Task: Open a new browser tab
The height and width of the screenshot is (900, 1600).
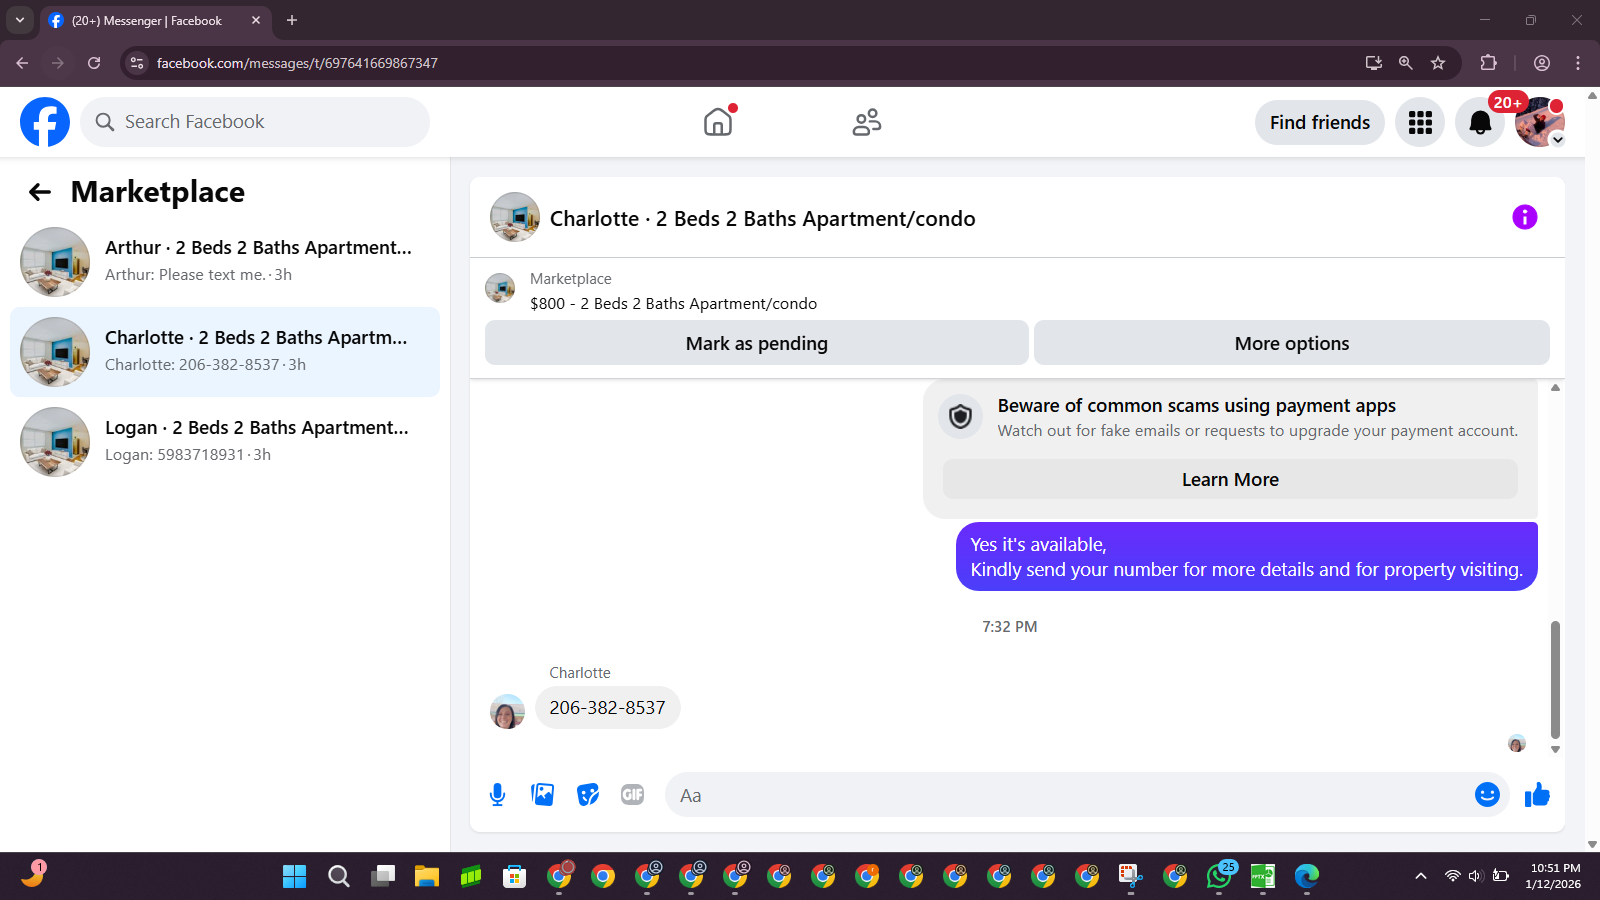Action: pos(292,20)
